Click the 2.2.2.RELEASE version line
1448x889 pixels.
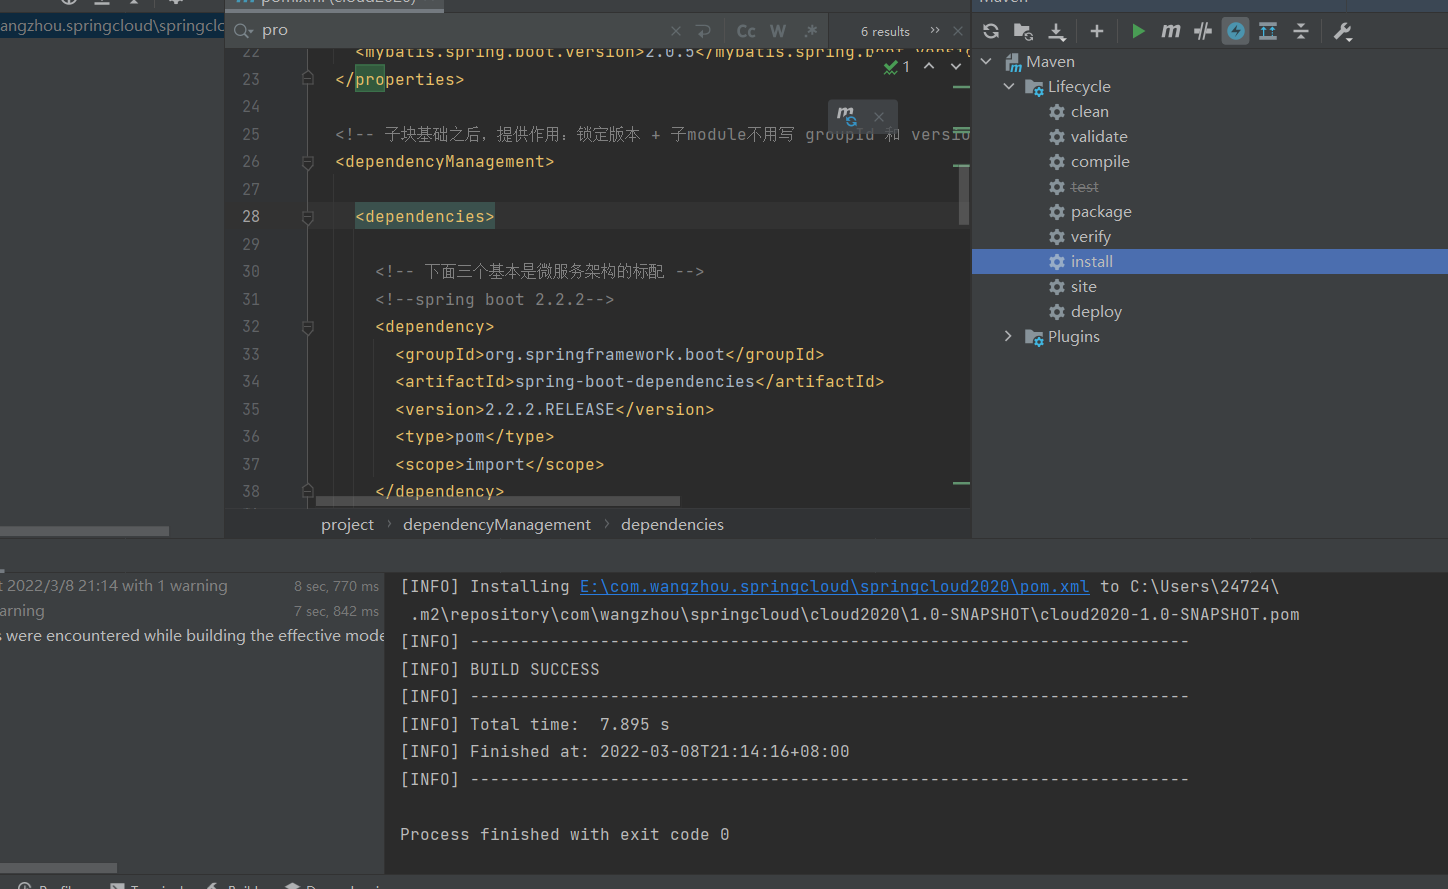click(x=555, y=409)
